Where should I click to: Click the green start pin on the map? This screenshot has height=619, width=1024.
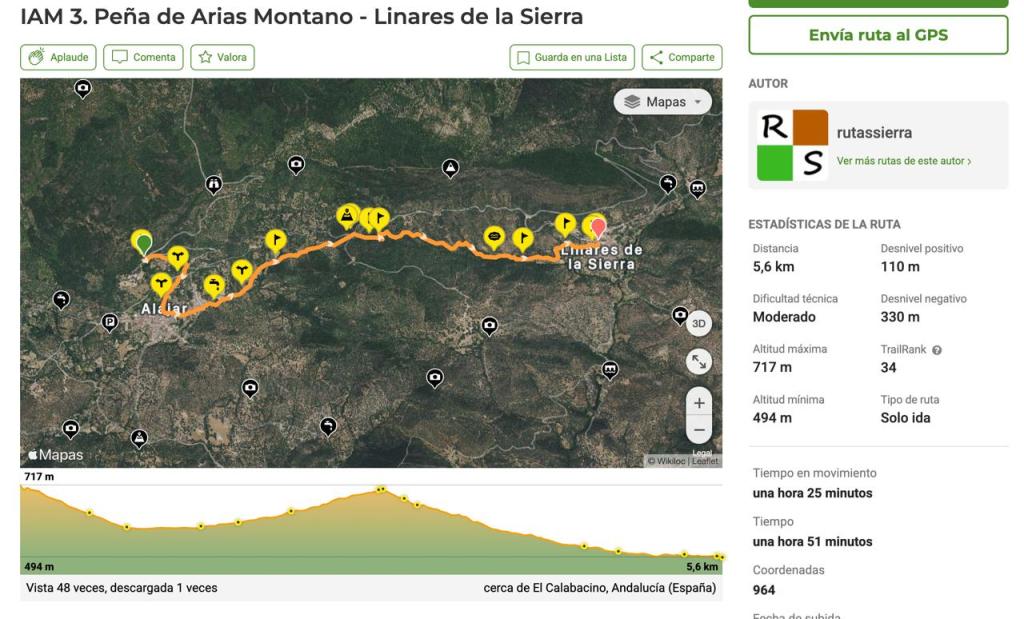[144, 242]
